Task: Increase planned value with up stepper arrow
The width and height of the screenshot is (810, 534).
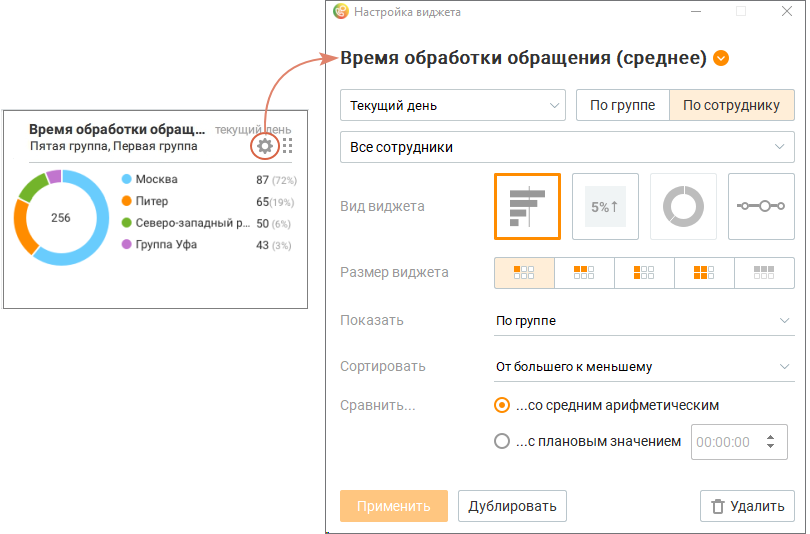Action: [770, 437]
